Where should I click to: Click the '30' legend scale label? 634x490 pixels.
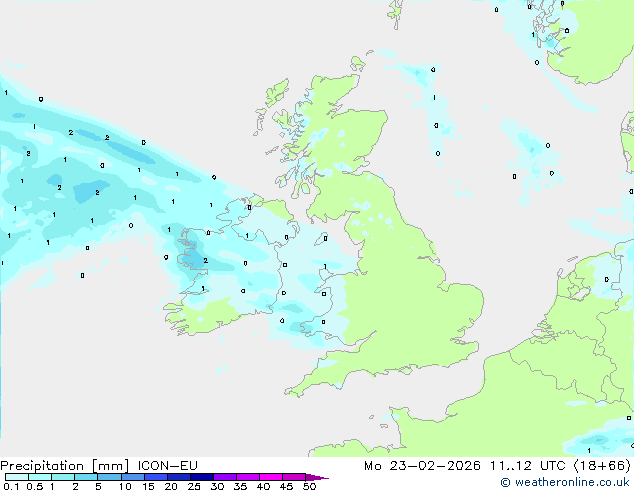pos(217,486)
